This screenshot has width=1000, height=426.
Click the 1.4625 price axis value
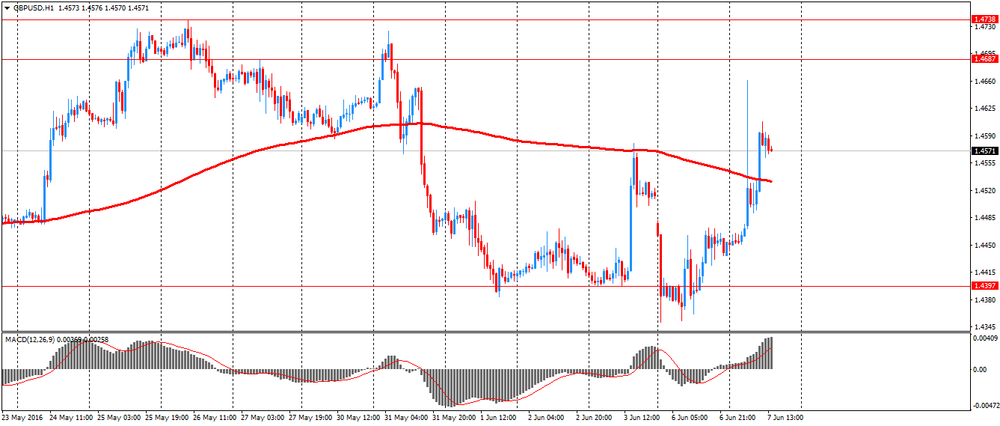pyautogui.click(x=985, y=109)
